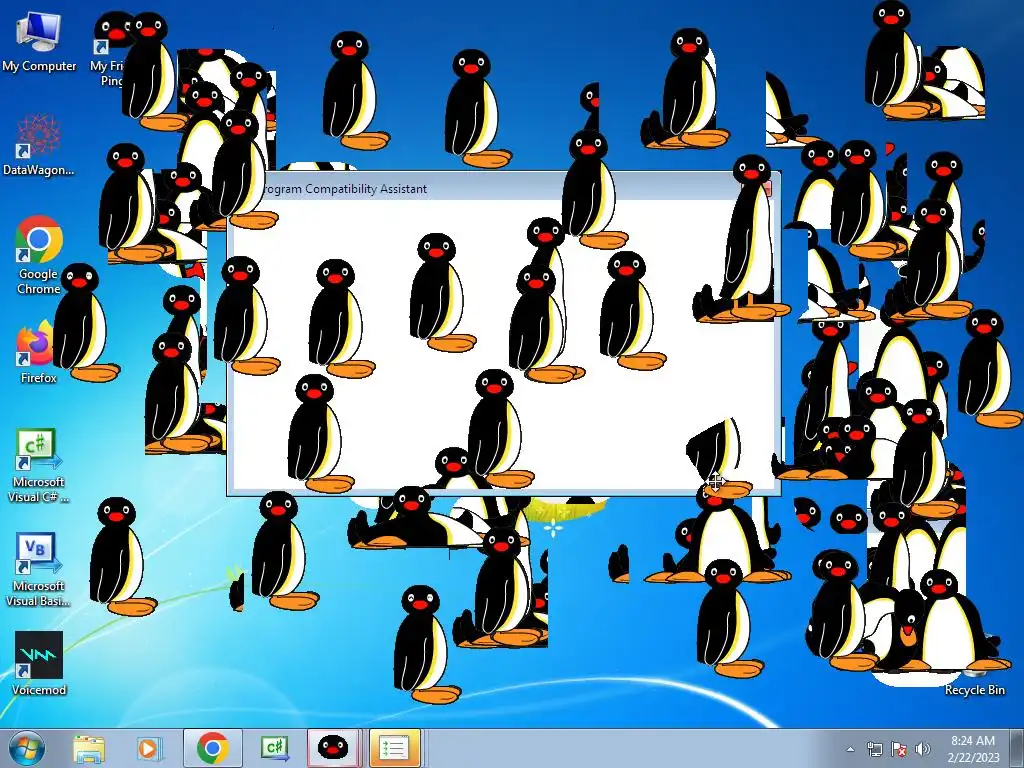Open the Windows Start menu orb
The image size is (1024, 768).
[27, 748]
